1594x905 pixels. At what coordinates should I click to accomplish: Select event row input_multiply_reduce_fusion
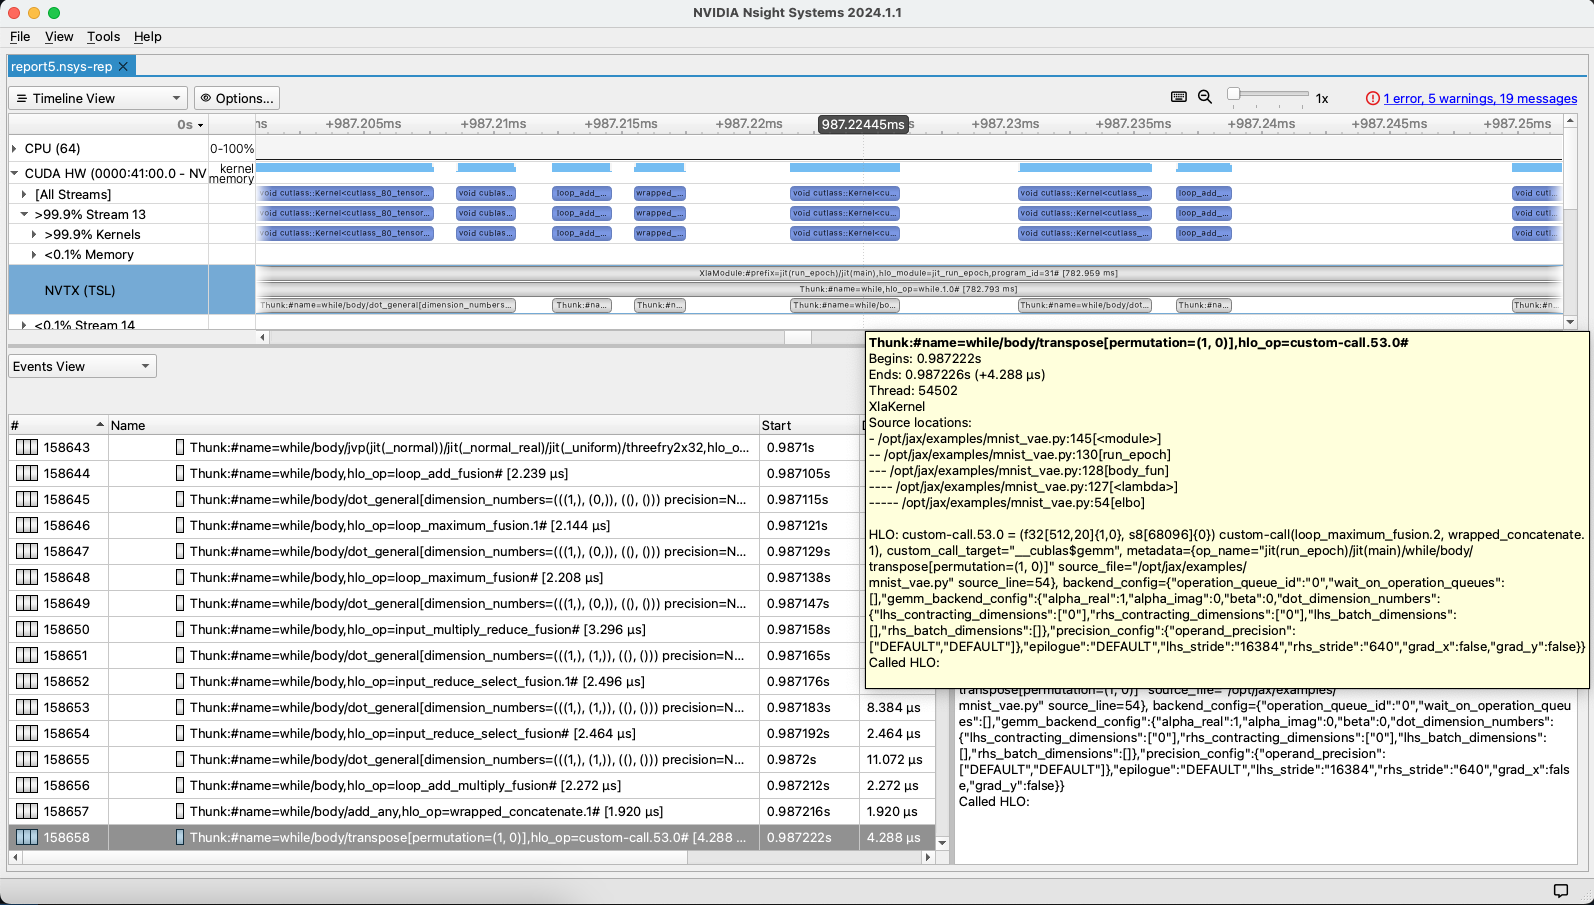(x=472, y=629)
